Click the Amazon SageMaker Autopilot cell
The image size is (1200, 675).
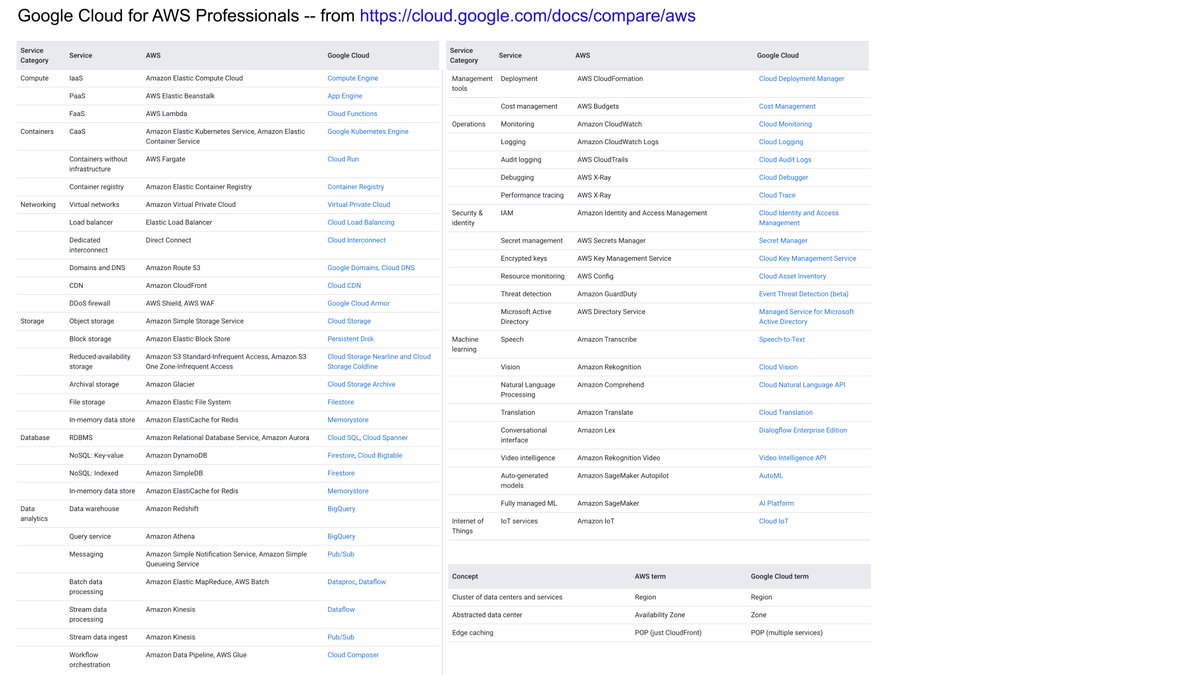[625, 476]
